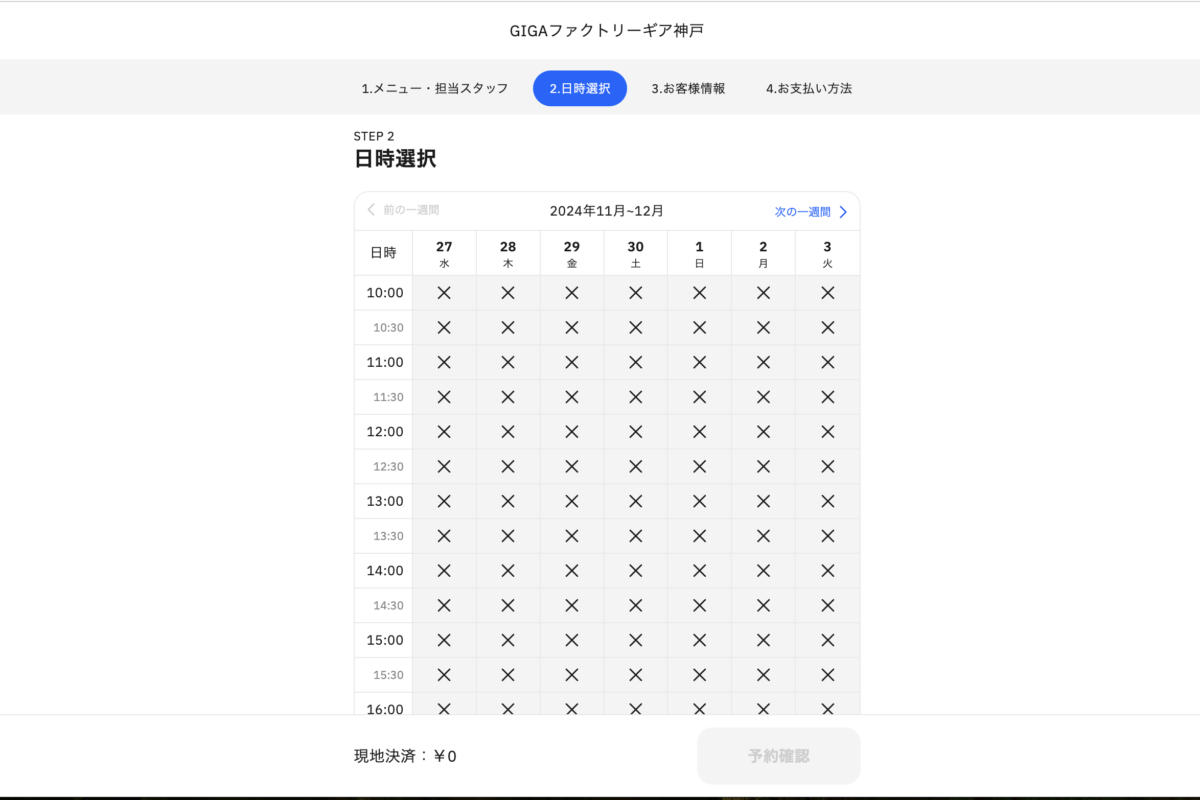The image size is (1200, 800).
Task: Click the 29 金 date column header
Action: [x=572, y=254]
